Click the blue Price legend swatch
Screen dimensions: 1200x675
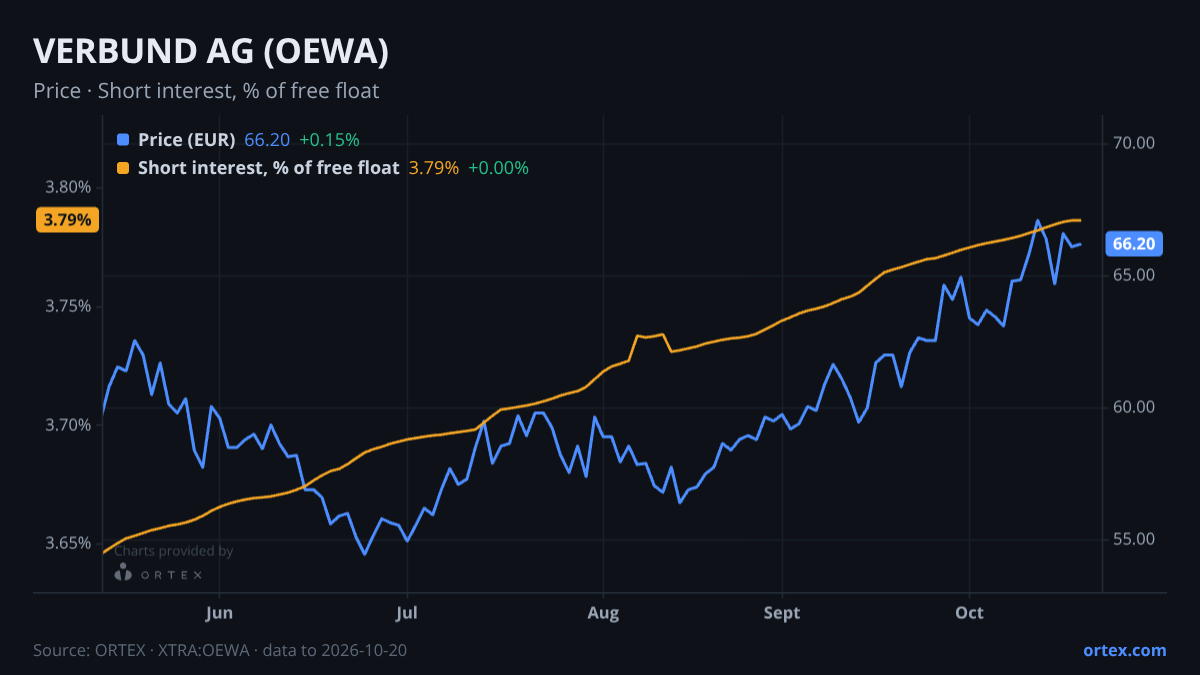coord(123,140)
